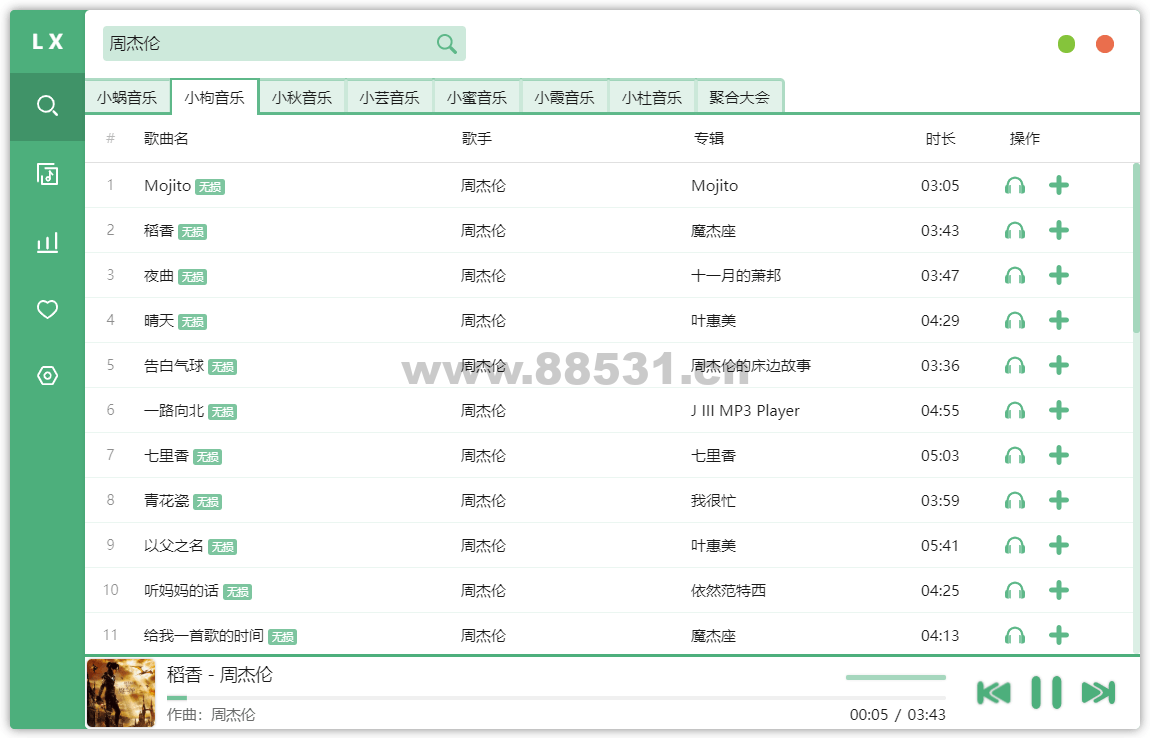This screenshot has width=1150, height=738.
Task: Play 晴天 with headphone icon
Action: (x=1015, y=321)
